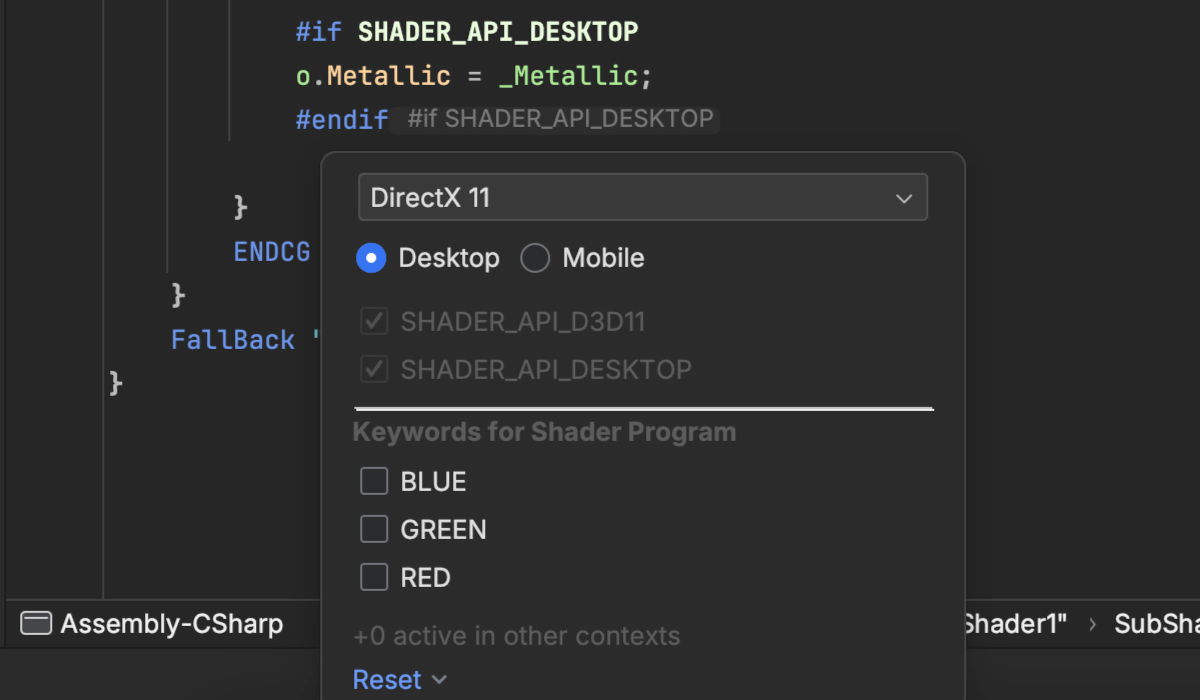Place cursor on the ENDCG keyword
The width and height of the screenshot is (1200, 700).
pyautogui.click(x=272, y=251)
